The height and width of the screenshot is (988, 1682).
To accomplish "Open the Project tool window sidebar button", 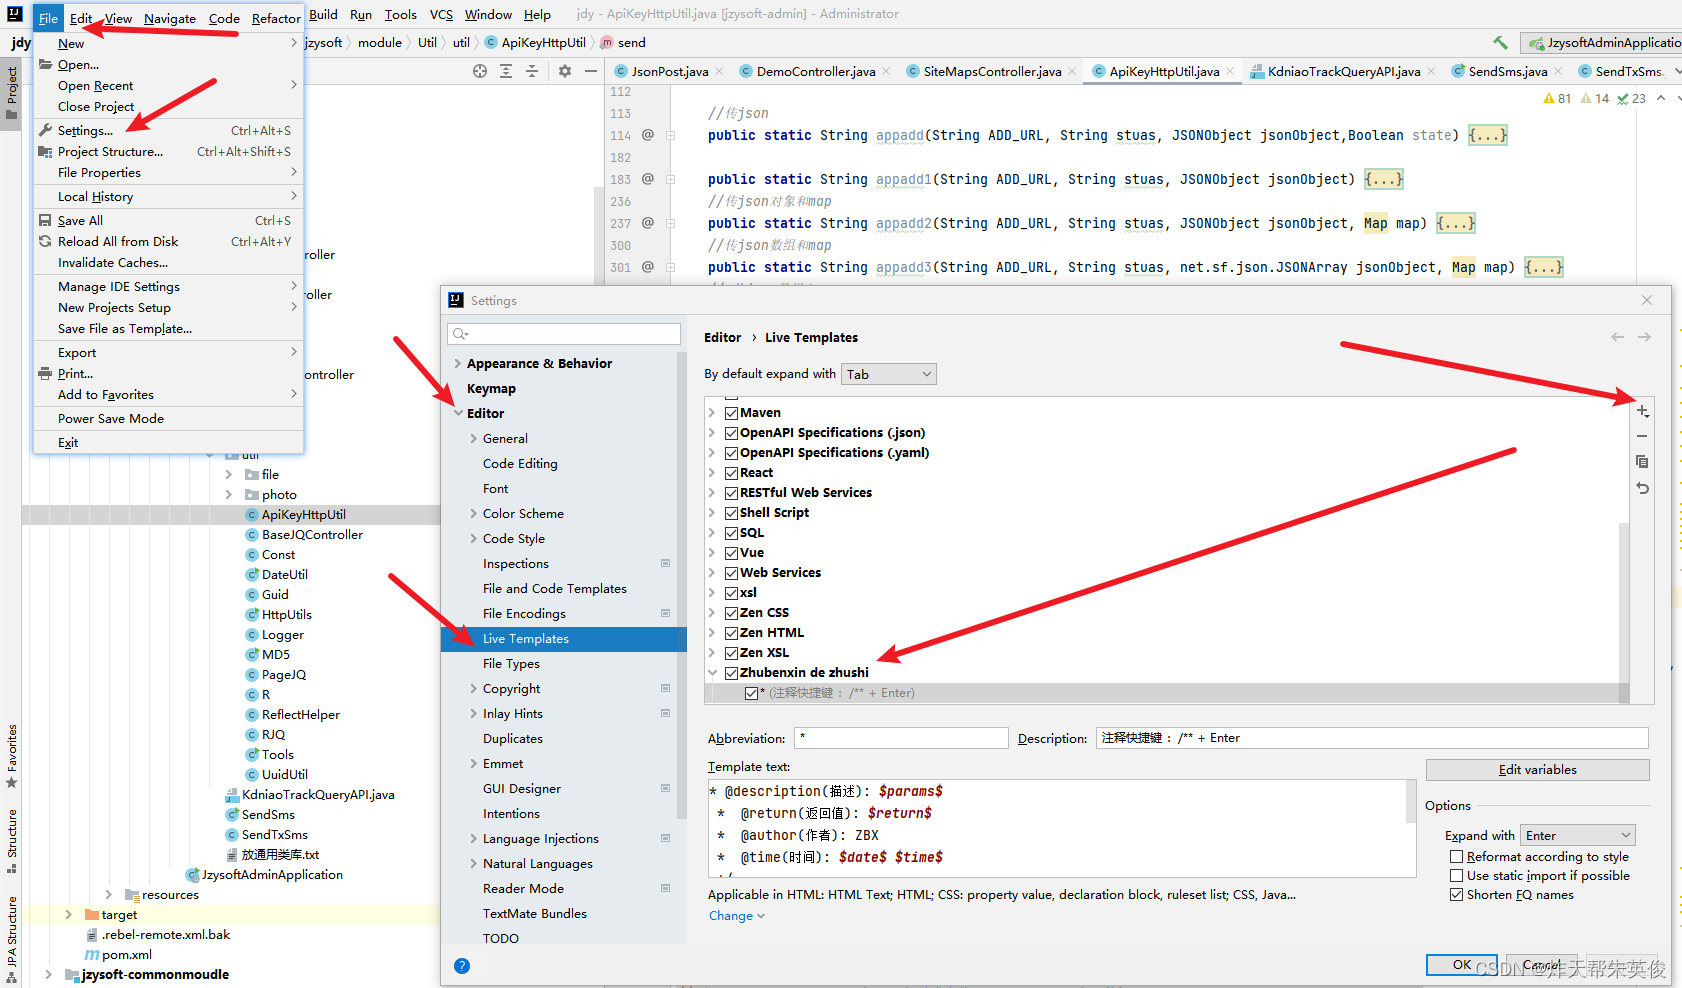I will (12, 93).
